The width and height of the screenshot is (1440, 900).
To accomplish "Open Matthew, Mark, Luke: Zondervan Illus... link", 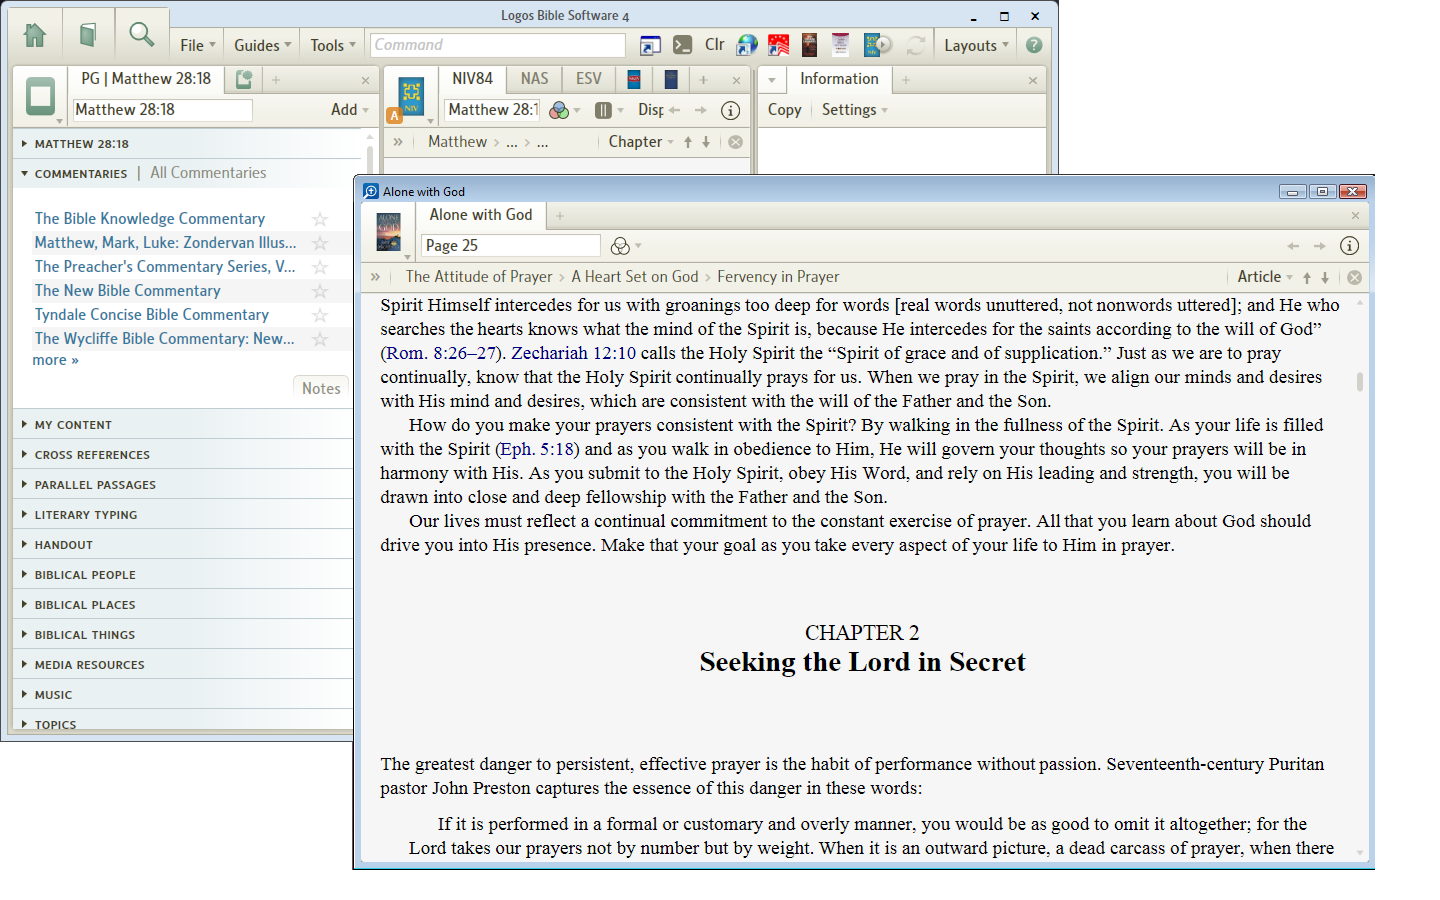I will pyautogui.click(x=165, y=242).
